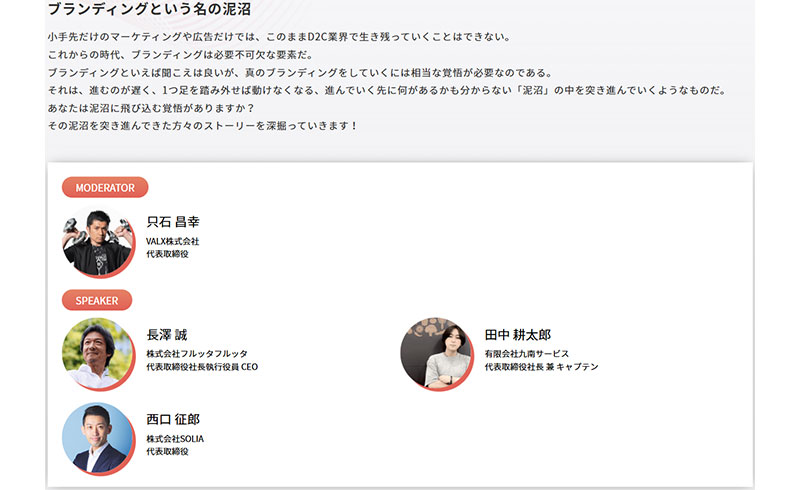Image resolution: width=800 pixels, height=490 pixels.
Task: Select the name 只石 昌幸
Action: coord(173,222)
